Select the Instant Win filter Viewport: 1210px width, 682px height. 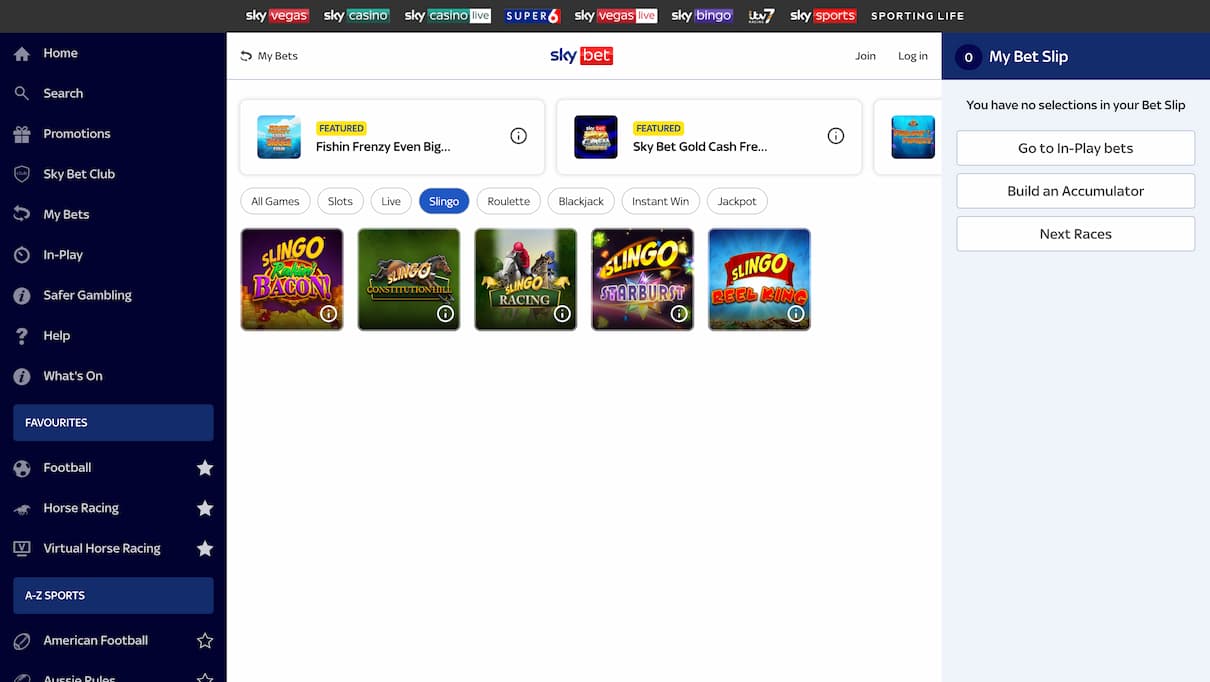tap(660, 201)
